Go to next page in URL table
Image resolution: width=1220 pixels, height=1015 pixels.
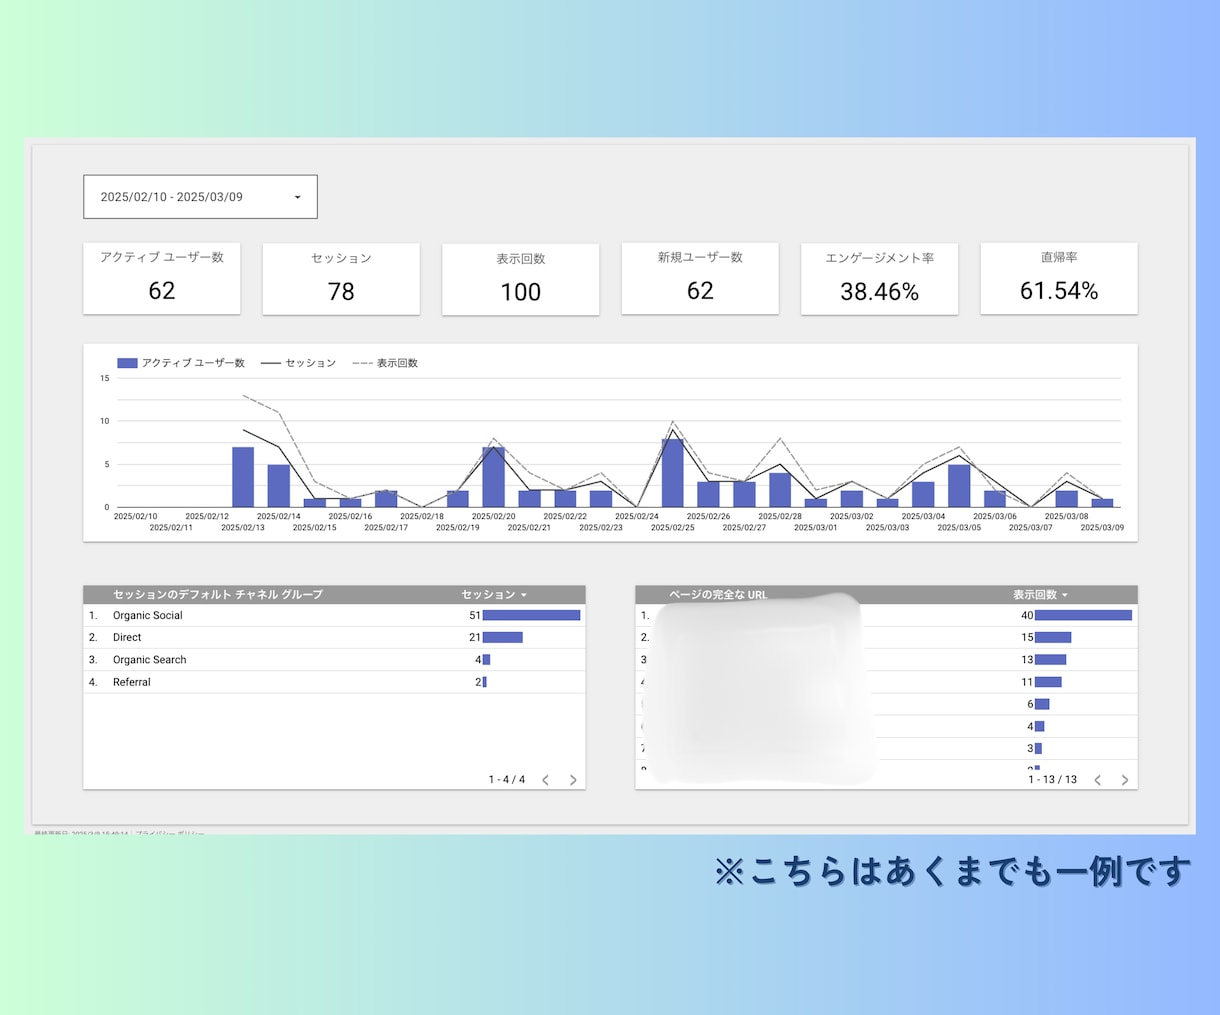(1125, 780)
